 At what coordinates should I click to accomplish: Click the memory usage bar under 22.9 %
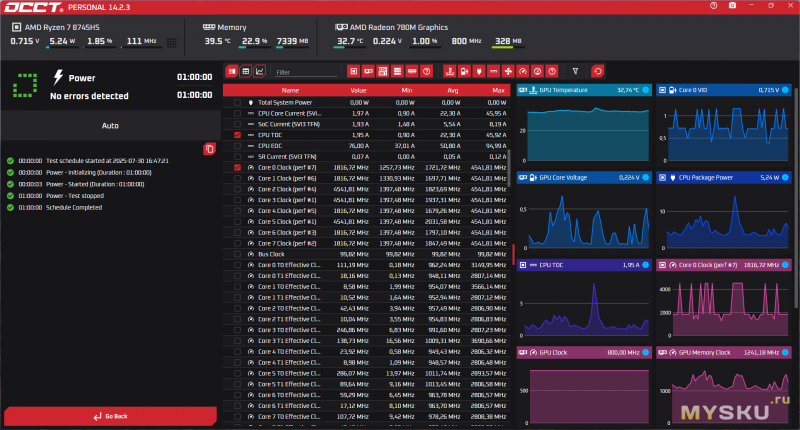254,47
